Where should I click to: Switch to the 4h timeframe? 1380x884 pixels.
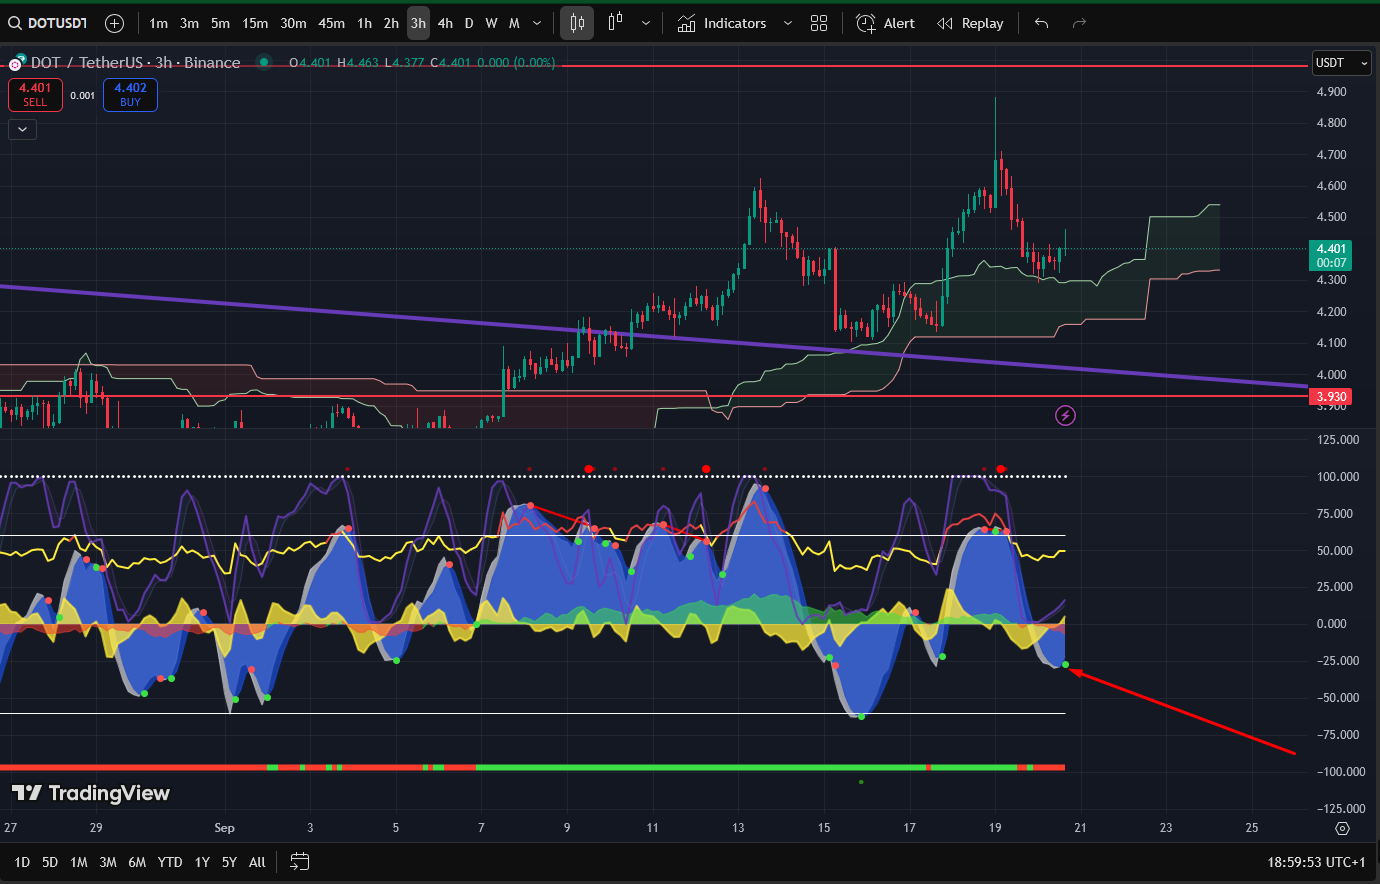click(x=445, y=23)
